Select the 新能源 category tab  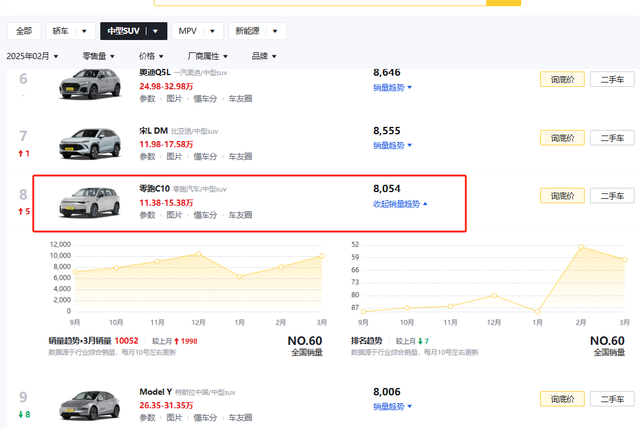247,31
